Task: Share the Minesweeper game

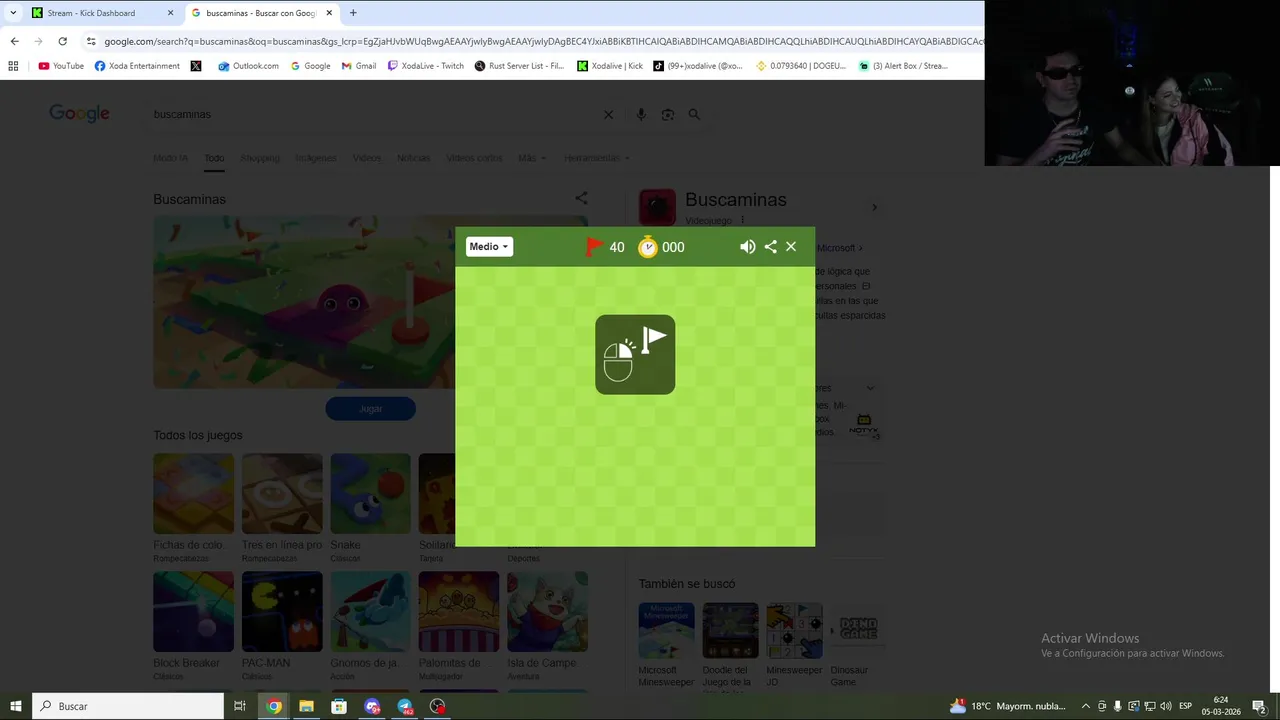Action: [770, 247]
